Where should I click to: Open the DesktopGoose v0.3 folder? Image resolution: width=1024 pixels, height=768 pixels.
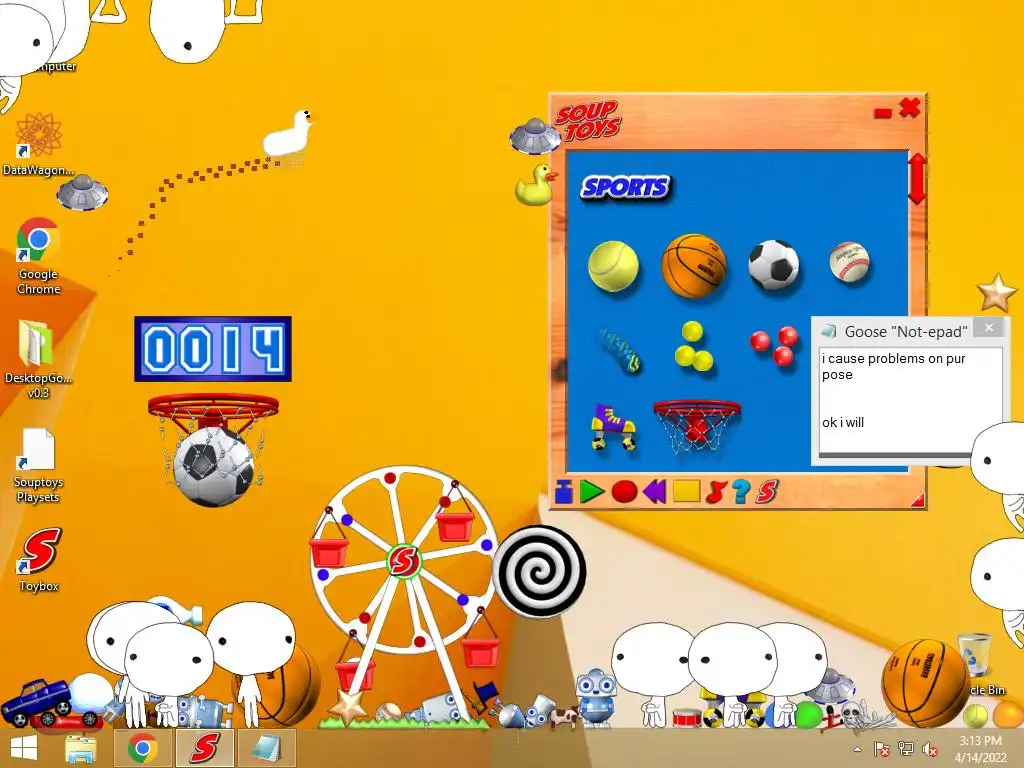pos(38,359)
